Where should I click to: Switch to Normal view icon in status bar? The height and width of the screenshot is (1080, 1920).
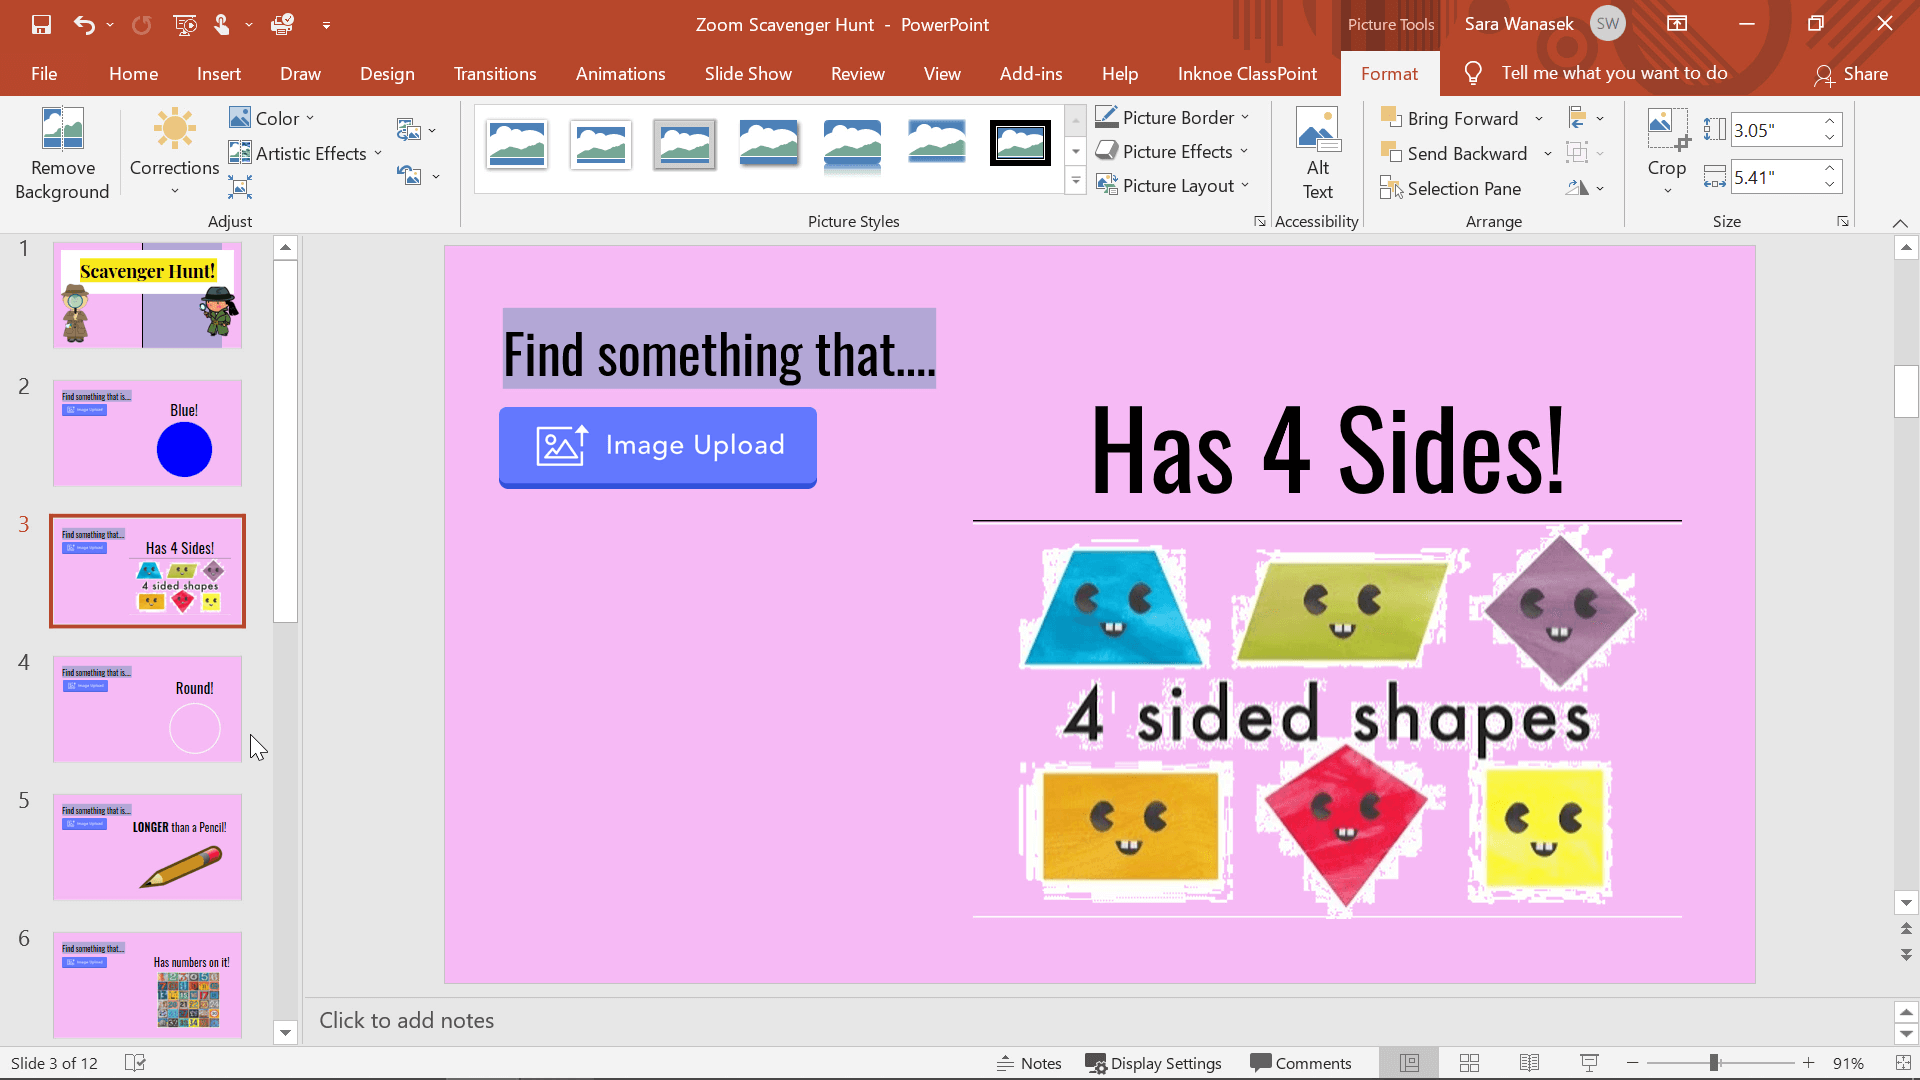(1409, 1063)
